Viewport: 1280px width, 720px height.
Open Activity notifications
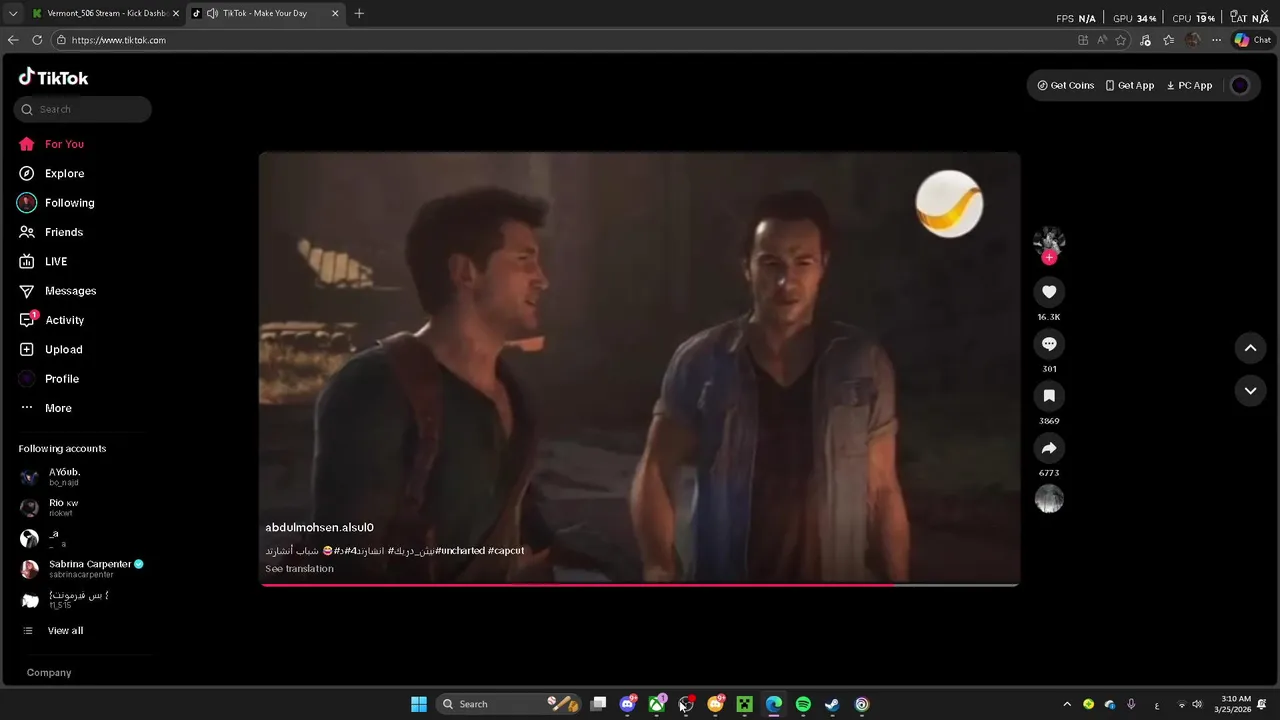(51, 320)
